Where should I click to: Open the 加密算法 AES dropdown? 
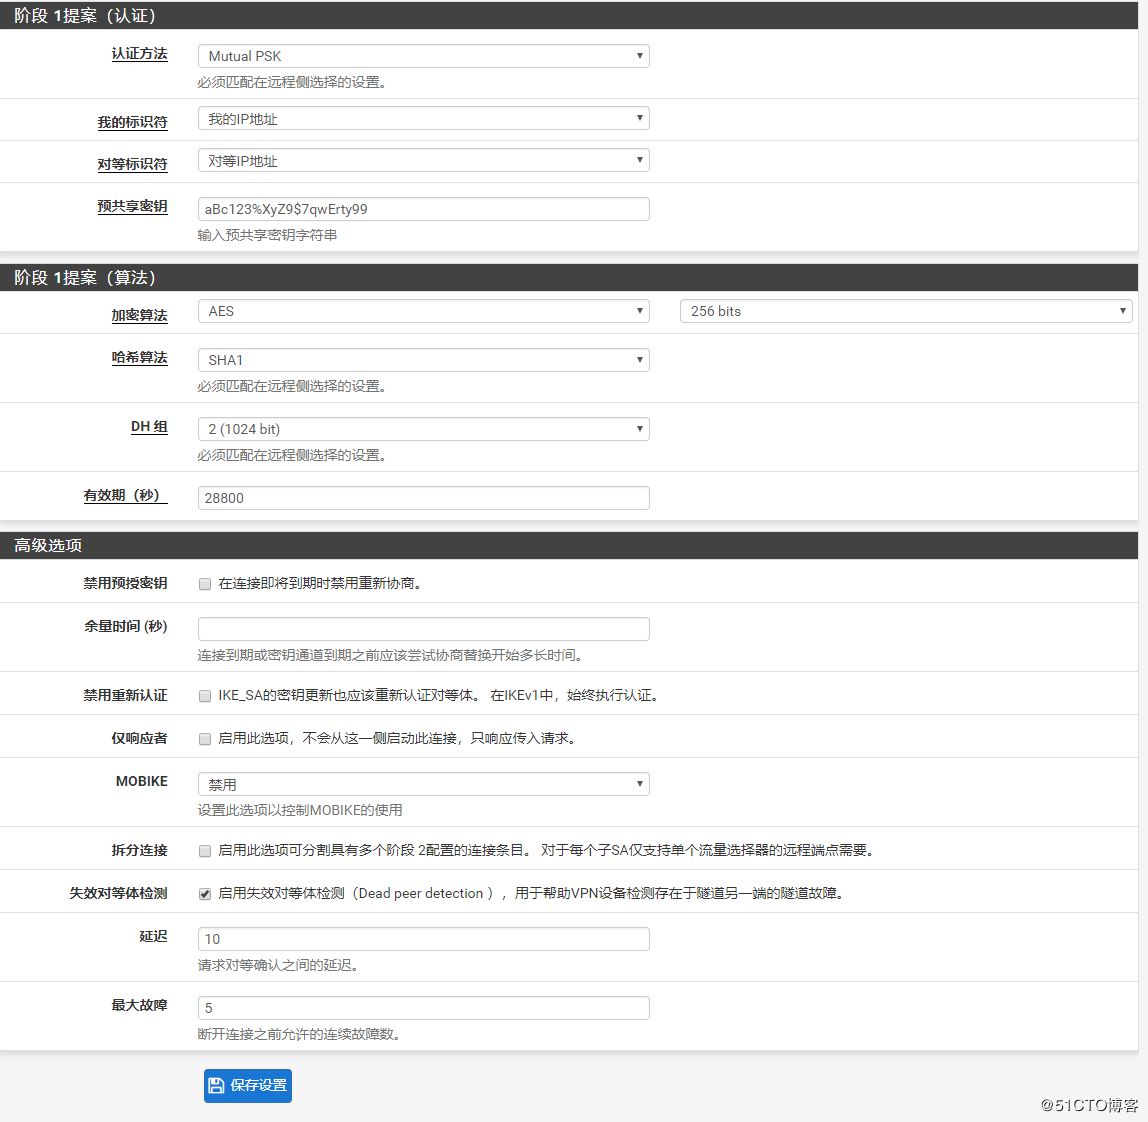[423, 311]
